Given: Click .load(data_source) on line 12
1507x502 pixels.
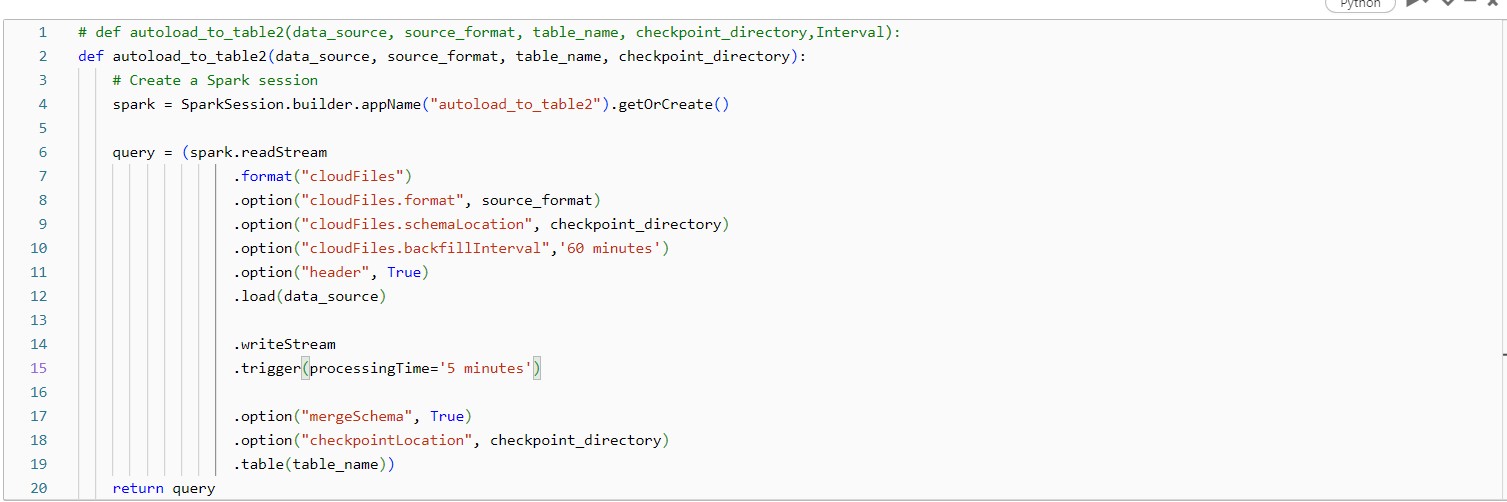Looking at the screenshot, I should tap(310, 296).
